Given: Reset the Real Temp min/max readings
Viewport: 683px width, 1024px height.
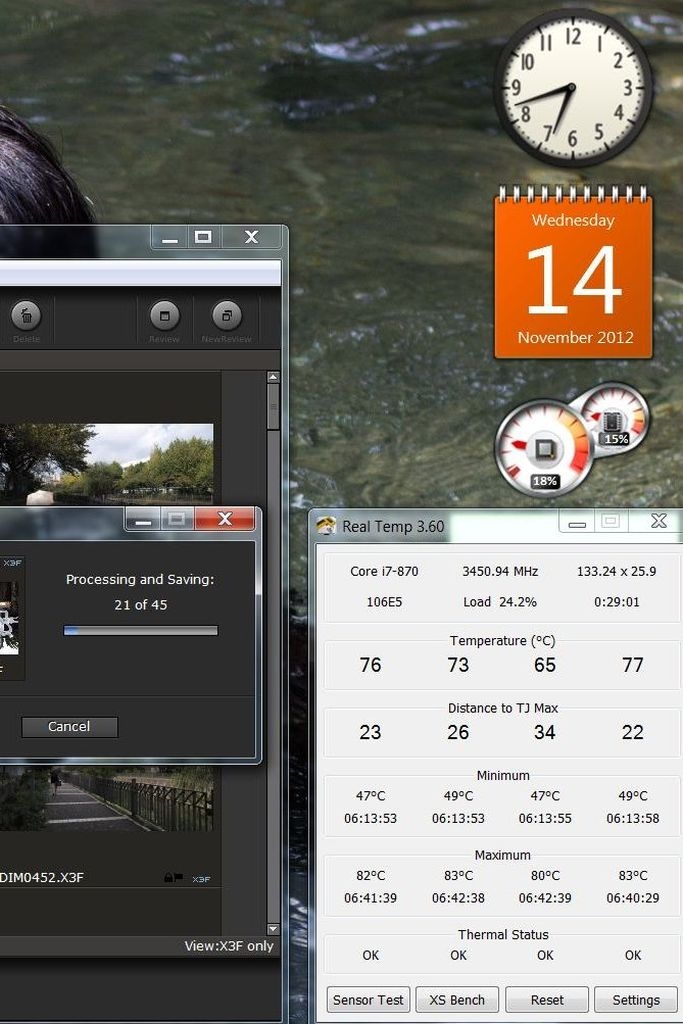Looking at the screenshot, I should [x=547, y=999].
